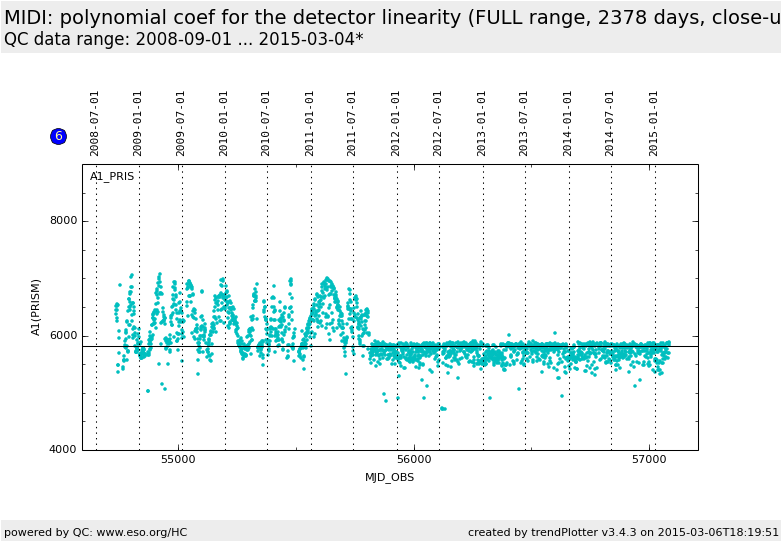Click the 56000 x-axis tick label
Screen dimensions: 782x542
pyautogui.click(x=414, y=460)
